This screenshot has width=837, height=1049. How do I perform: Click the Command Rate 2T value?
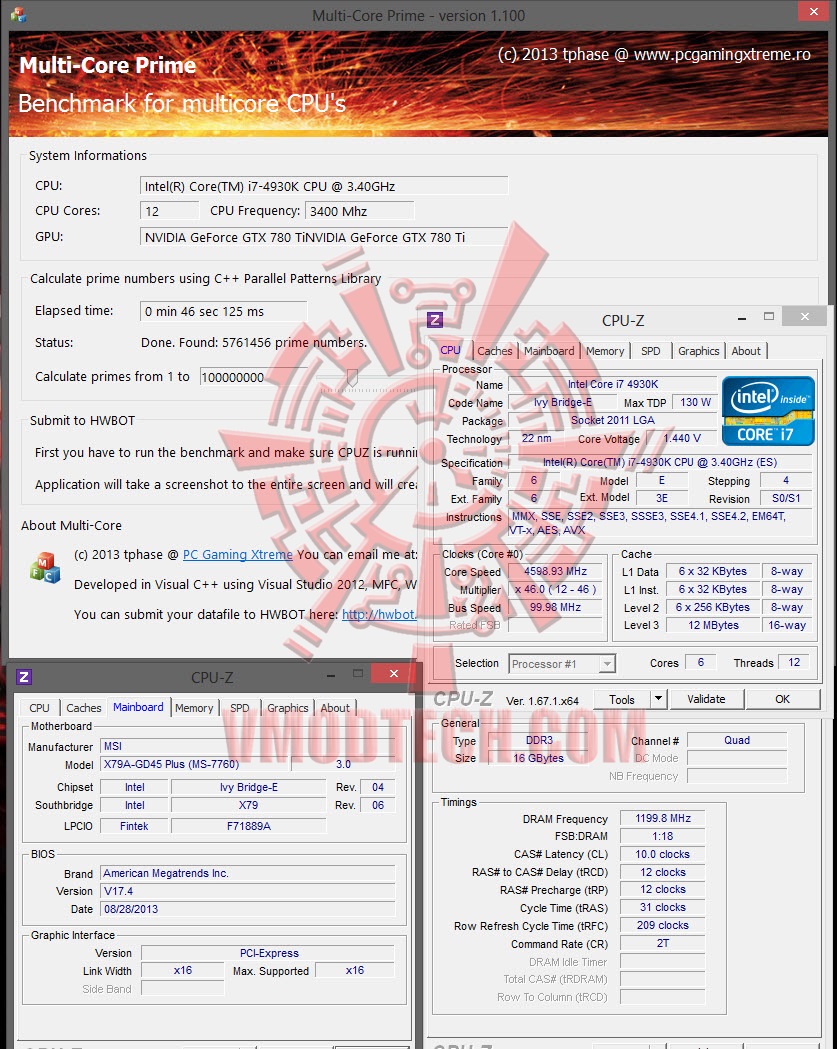pyautogui.click(x=662, y=943)
